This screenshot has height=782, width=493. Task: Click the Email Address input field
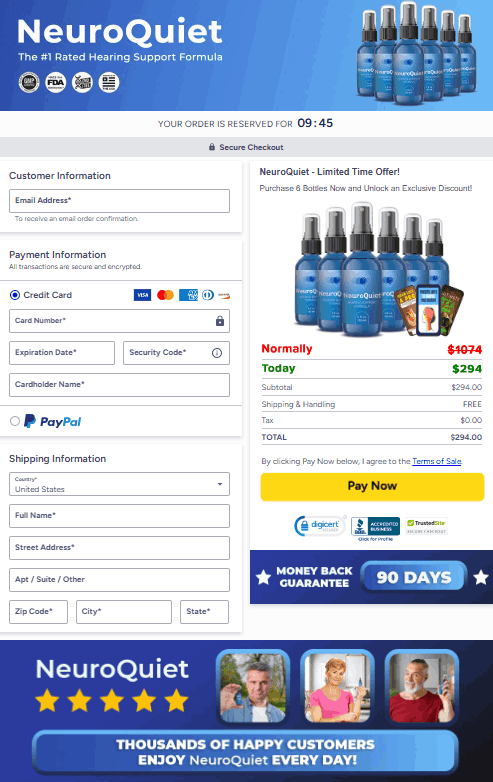(119, 201)
